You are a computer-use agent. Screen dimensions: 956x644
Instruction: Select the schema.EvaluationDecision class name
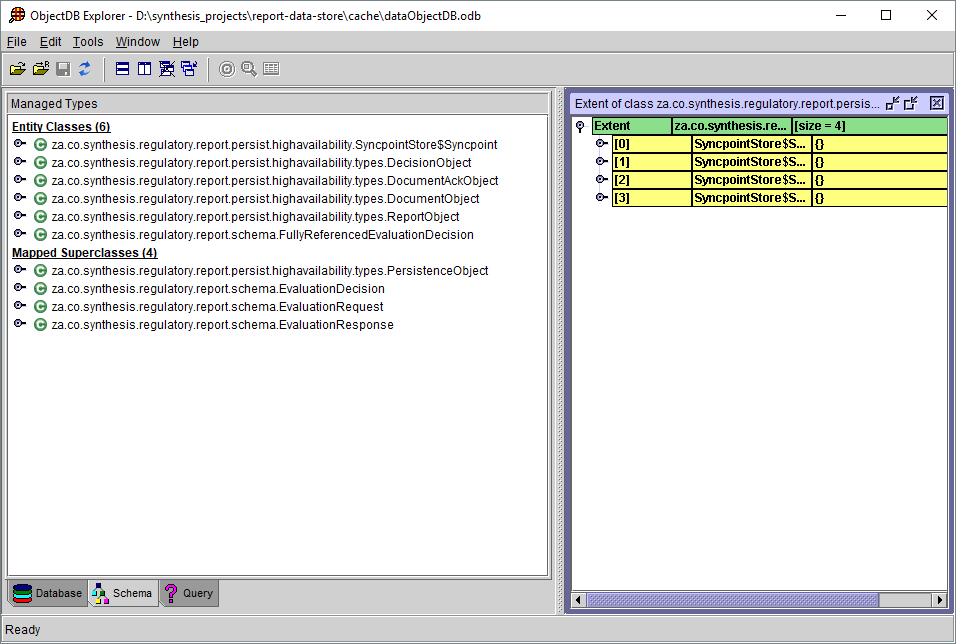tap(218, 289)
